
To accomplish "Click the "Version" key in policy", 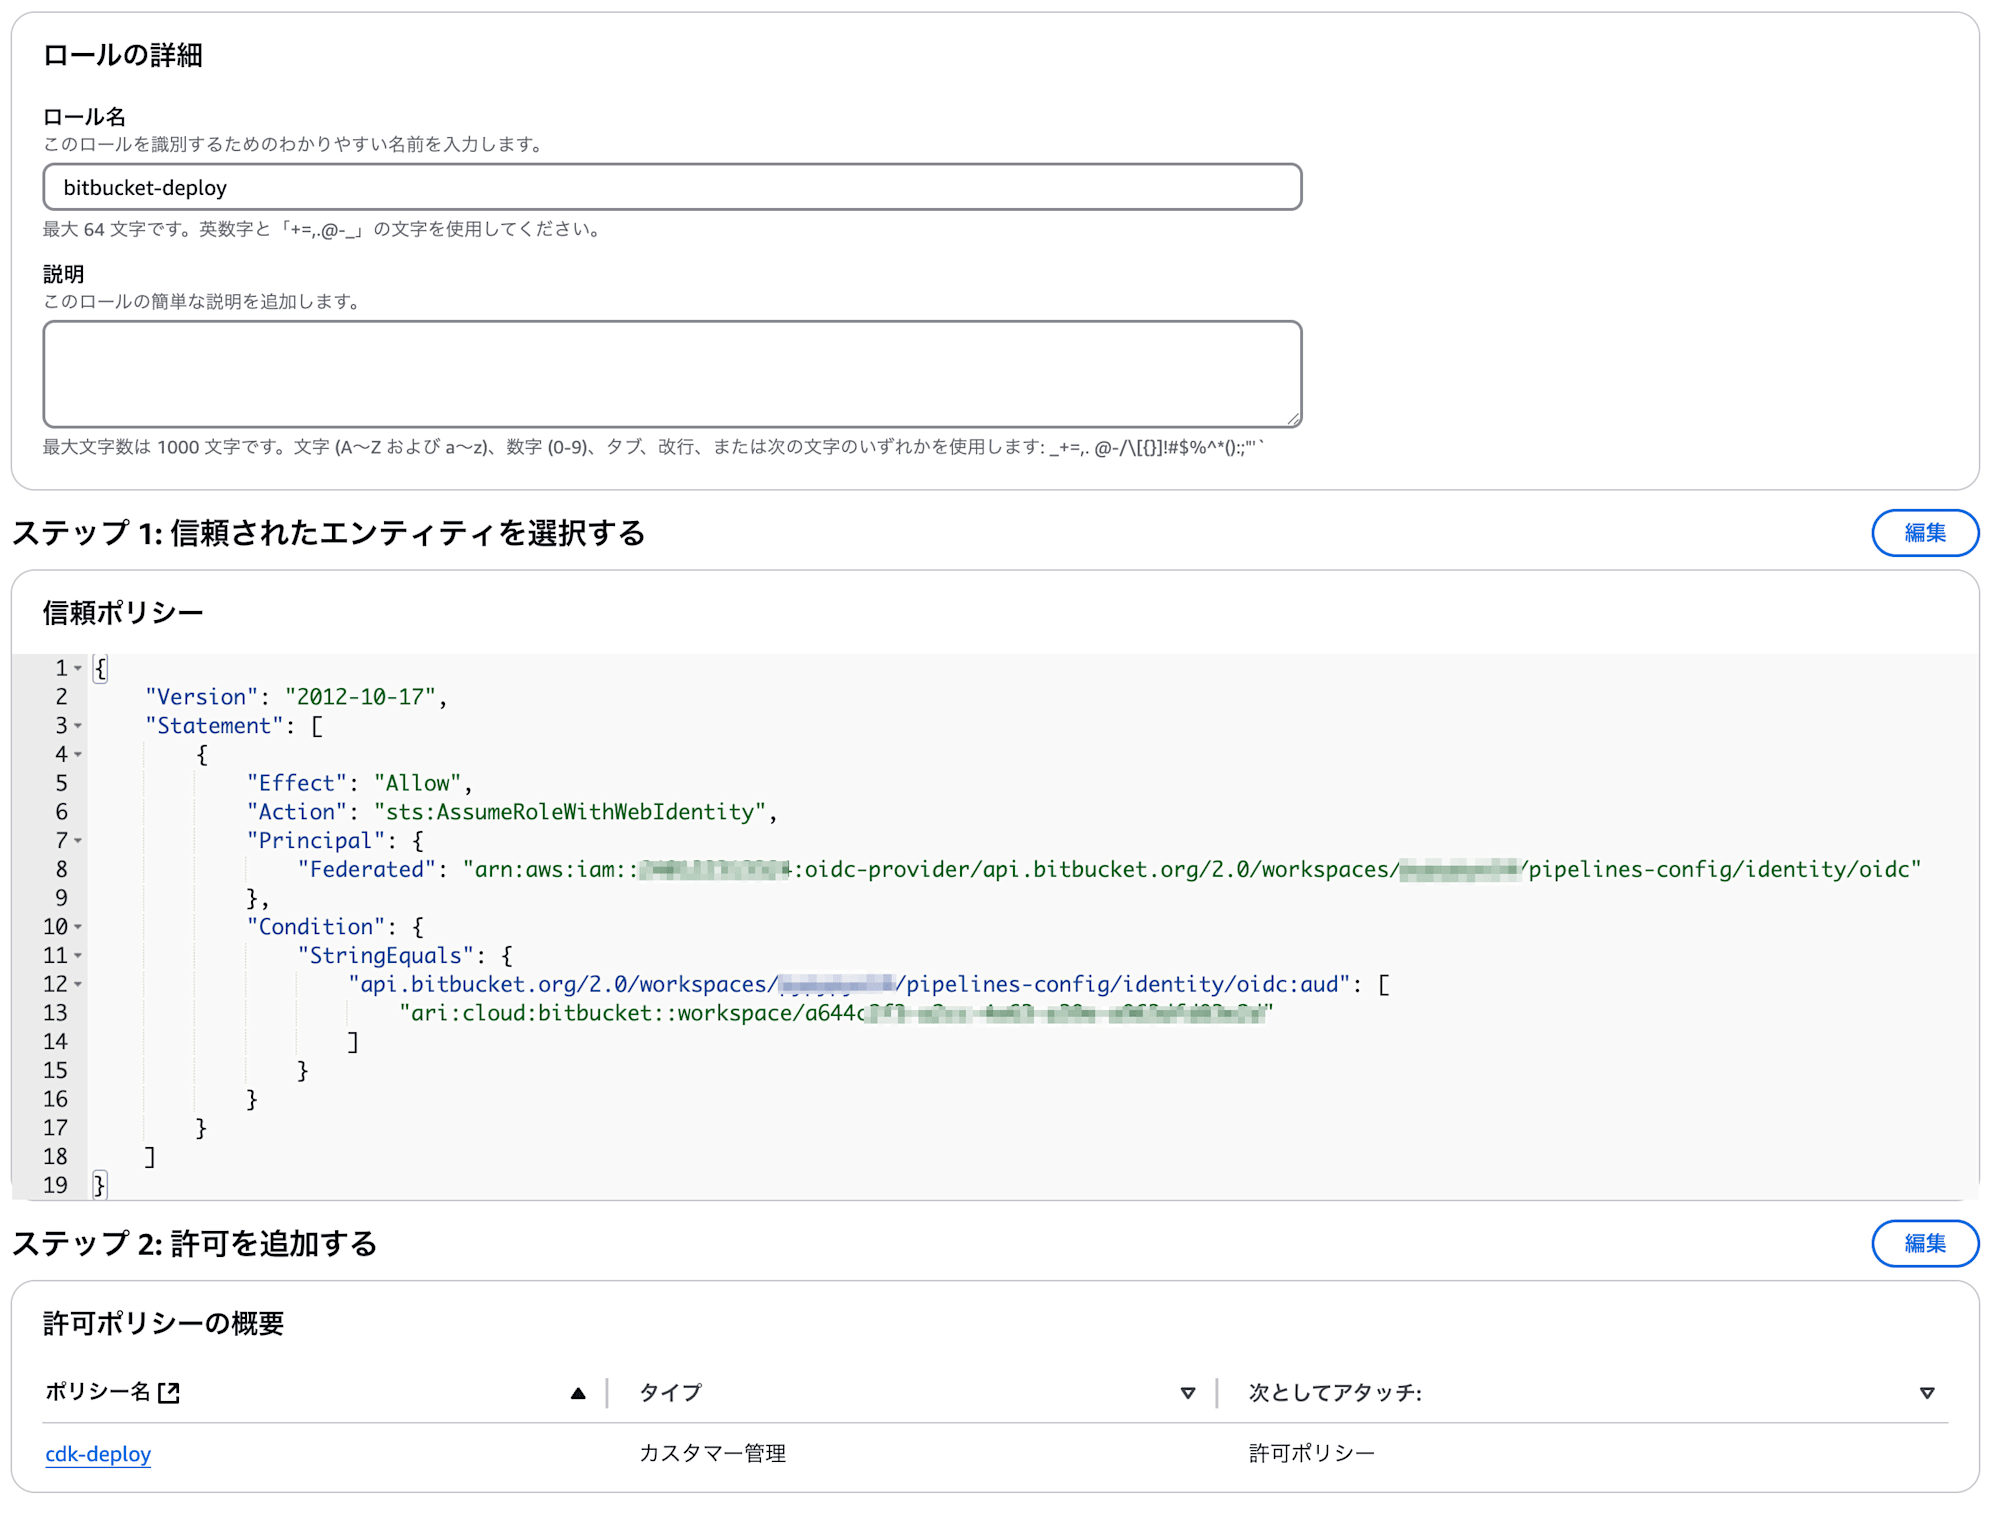I will (x=201, y=697).
